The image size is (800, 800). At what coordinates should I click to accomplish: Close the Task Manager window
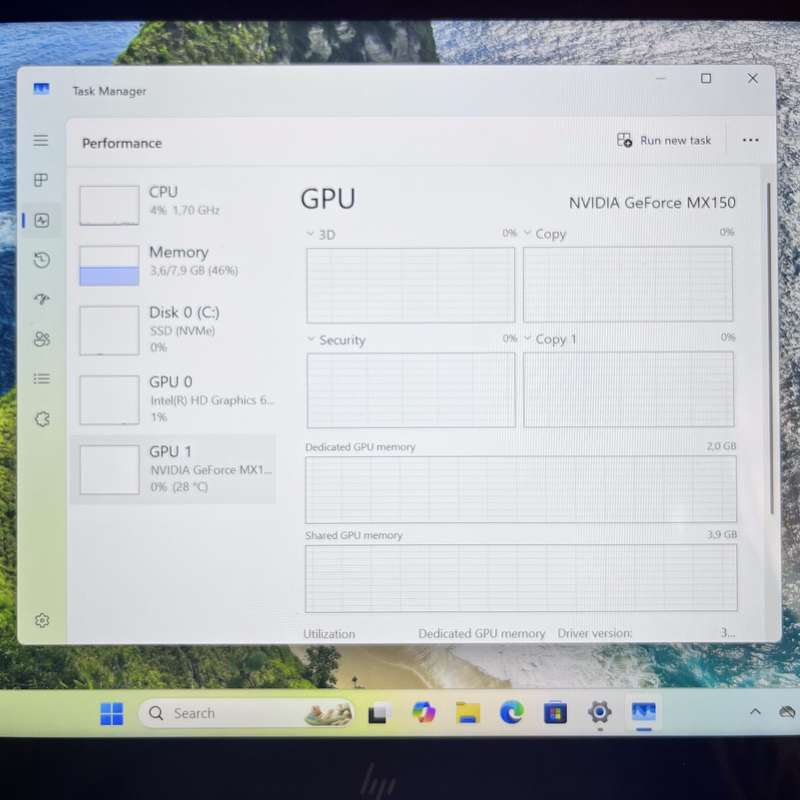click(753, 78)
